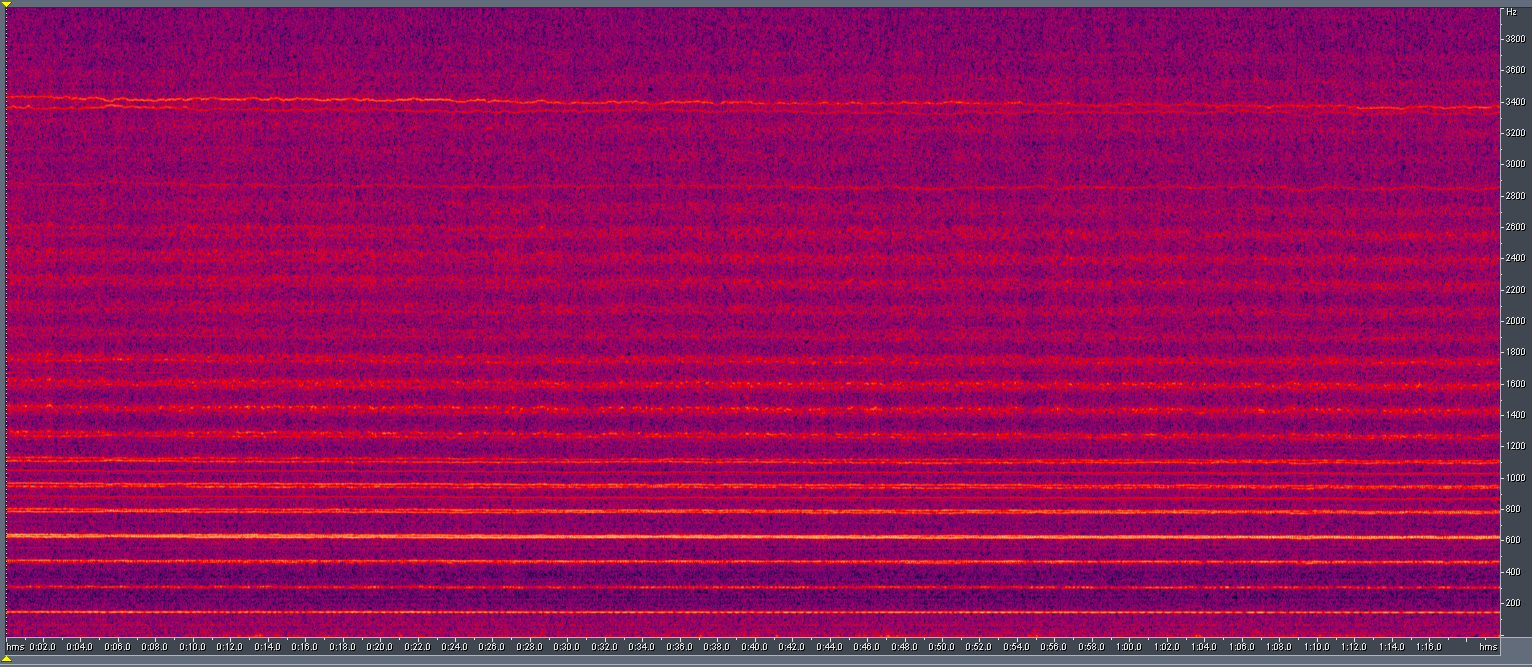
Task: Click the 1:10.0 mark on the time ruler
Action: point(1316,647)
